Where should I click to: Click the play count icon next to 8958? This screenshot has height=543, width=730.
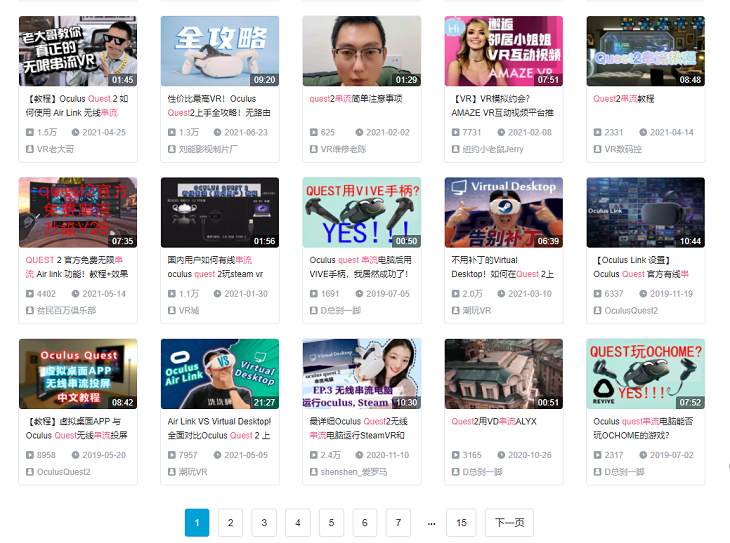[30, 456]
